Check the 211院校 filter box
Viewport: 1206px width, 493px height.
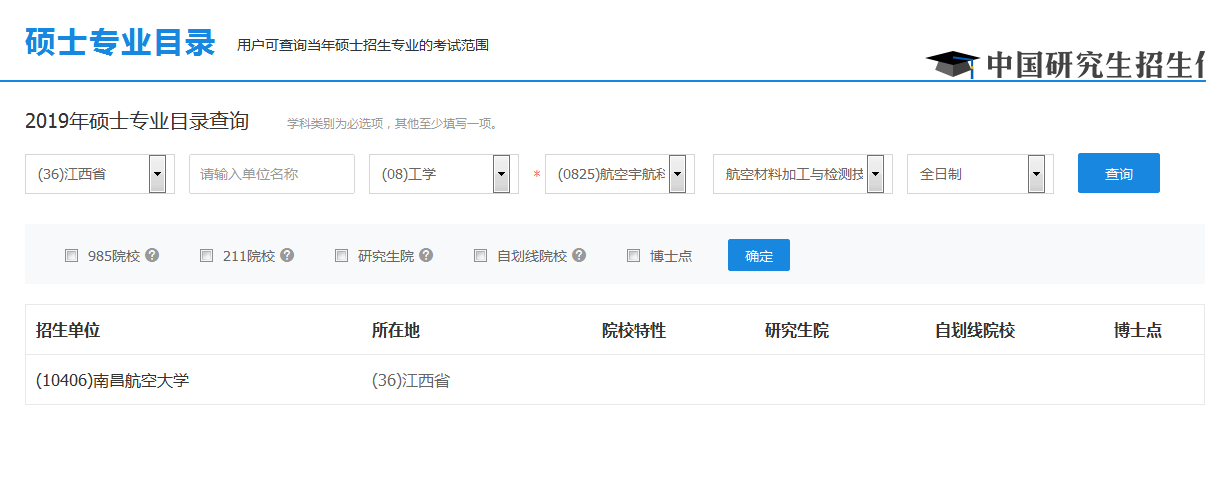coord(206,255)
